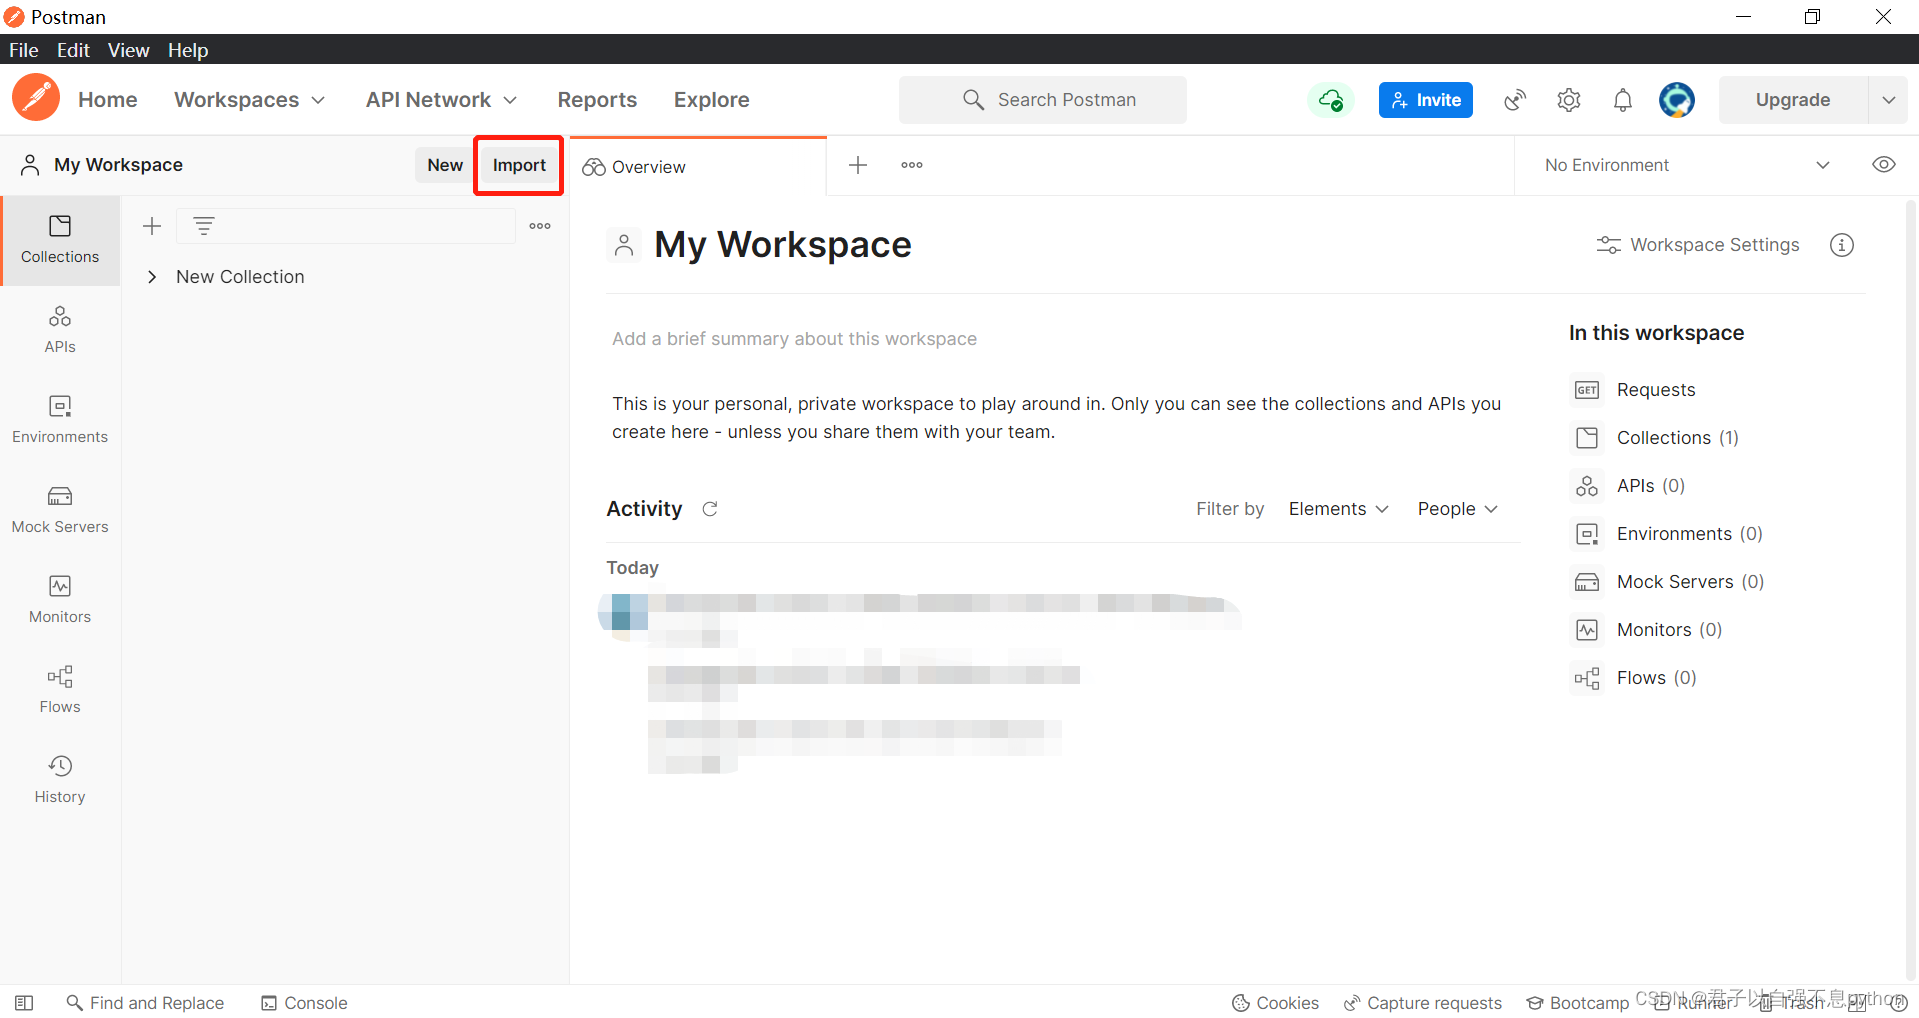The width and height of the screenshot is (1919, 1018).
Task: Open Find and Replace
Action: click(x=145, y=1003)
